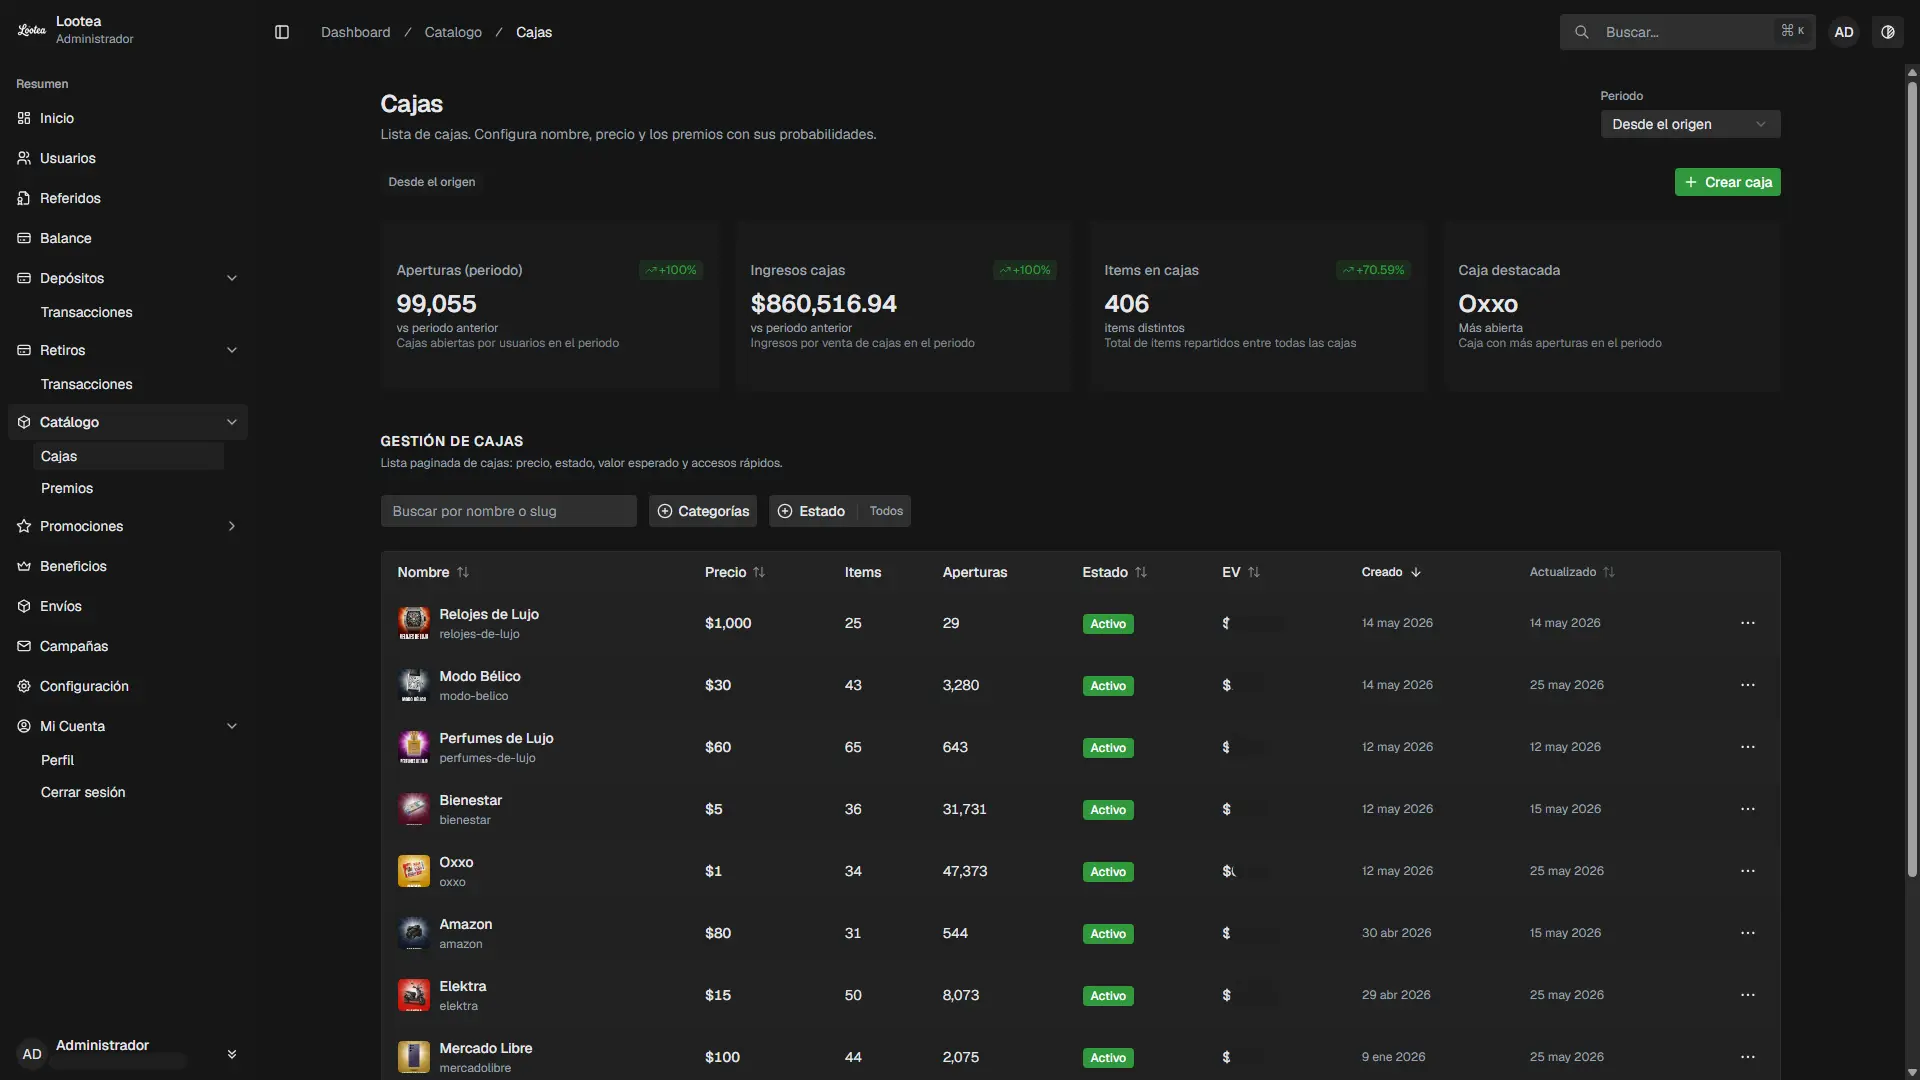Open the Periodo dropdown Desde el origen
Image resolution: width=1920 pixels, height=1080 pixels.
coord(1690,124)
